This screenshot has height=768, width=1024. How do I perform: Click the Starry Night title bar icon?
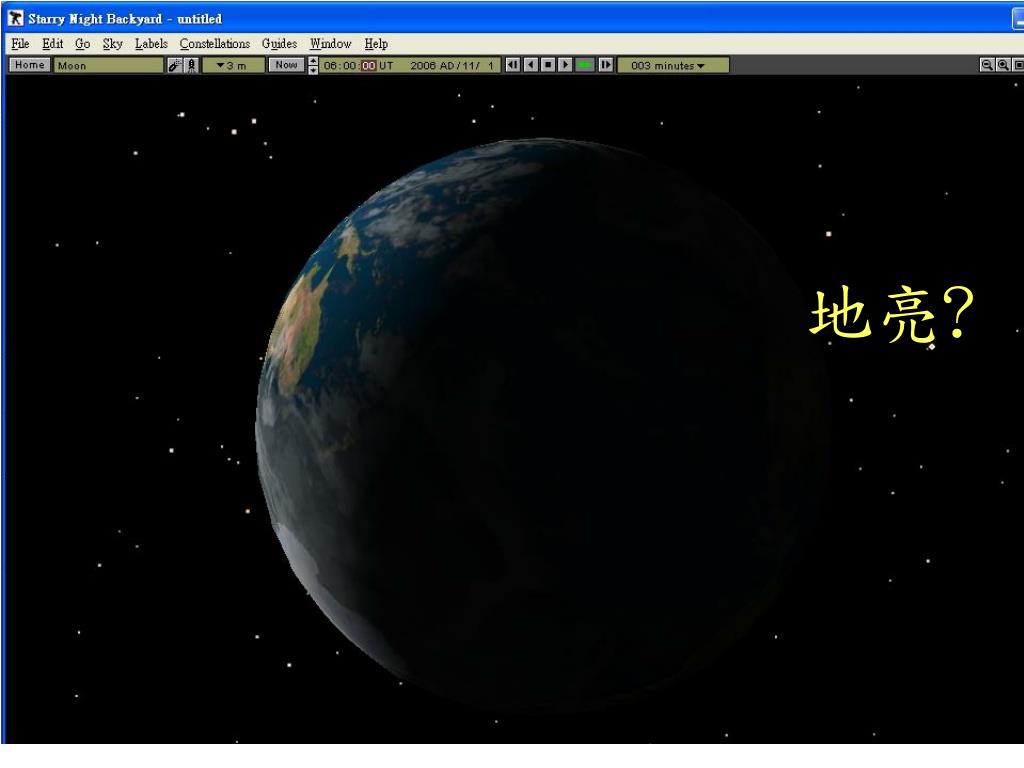tap(15, 18)
